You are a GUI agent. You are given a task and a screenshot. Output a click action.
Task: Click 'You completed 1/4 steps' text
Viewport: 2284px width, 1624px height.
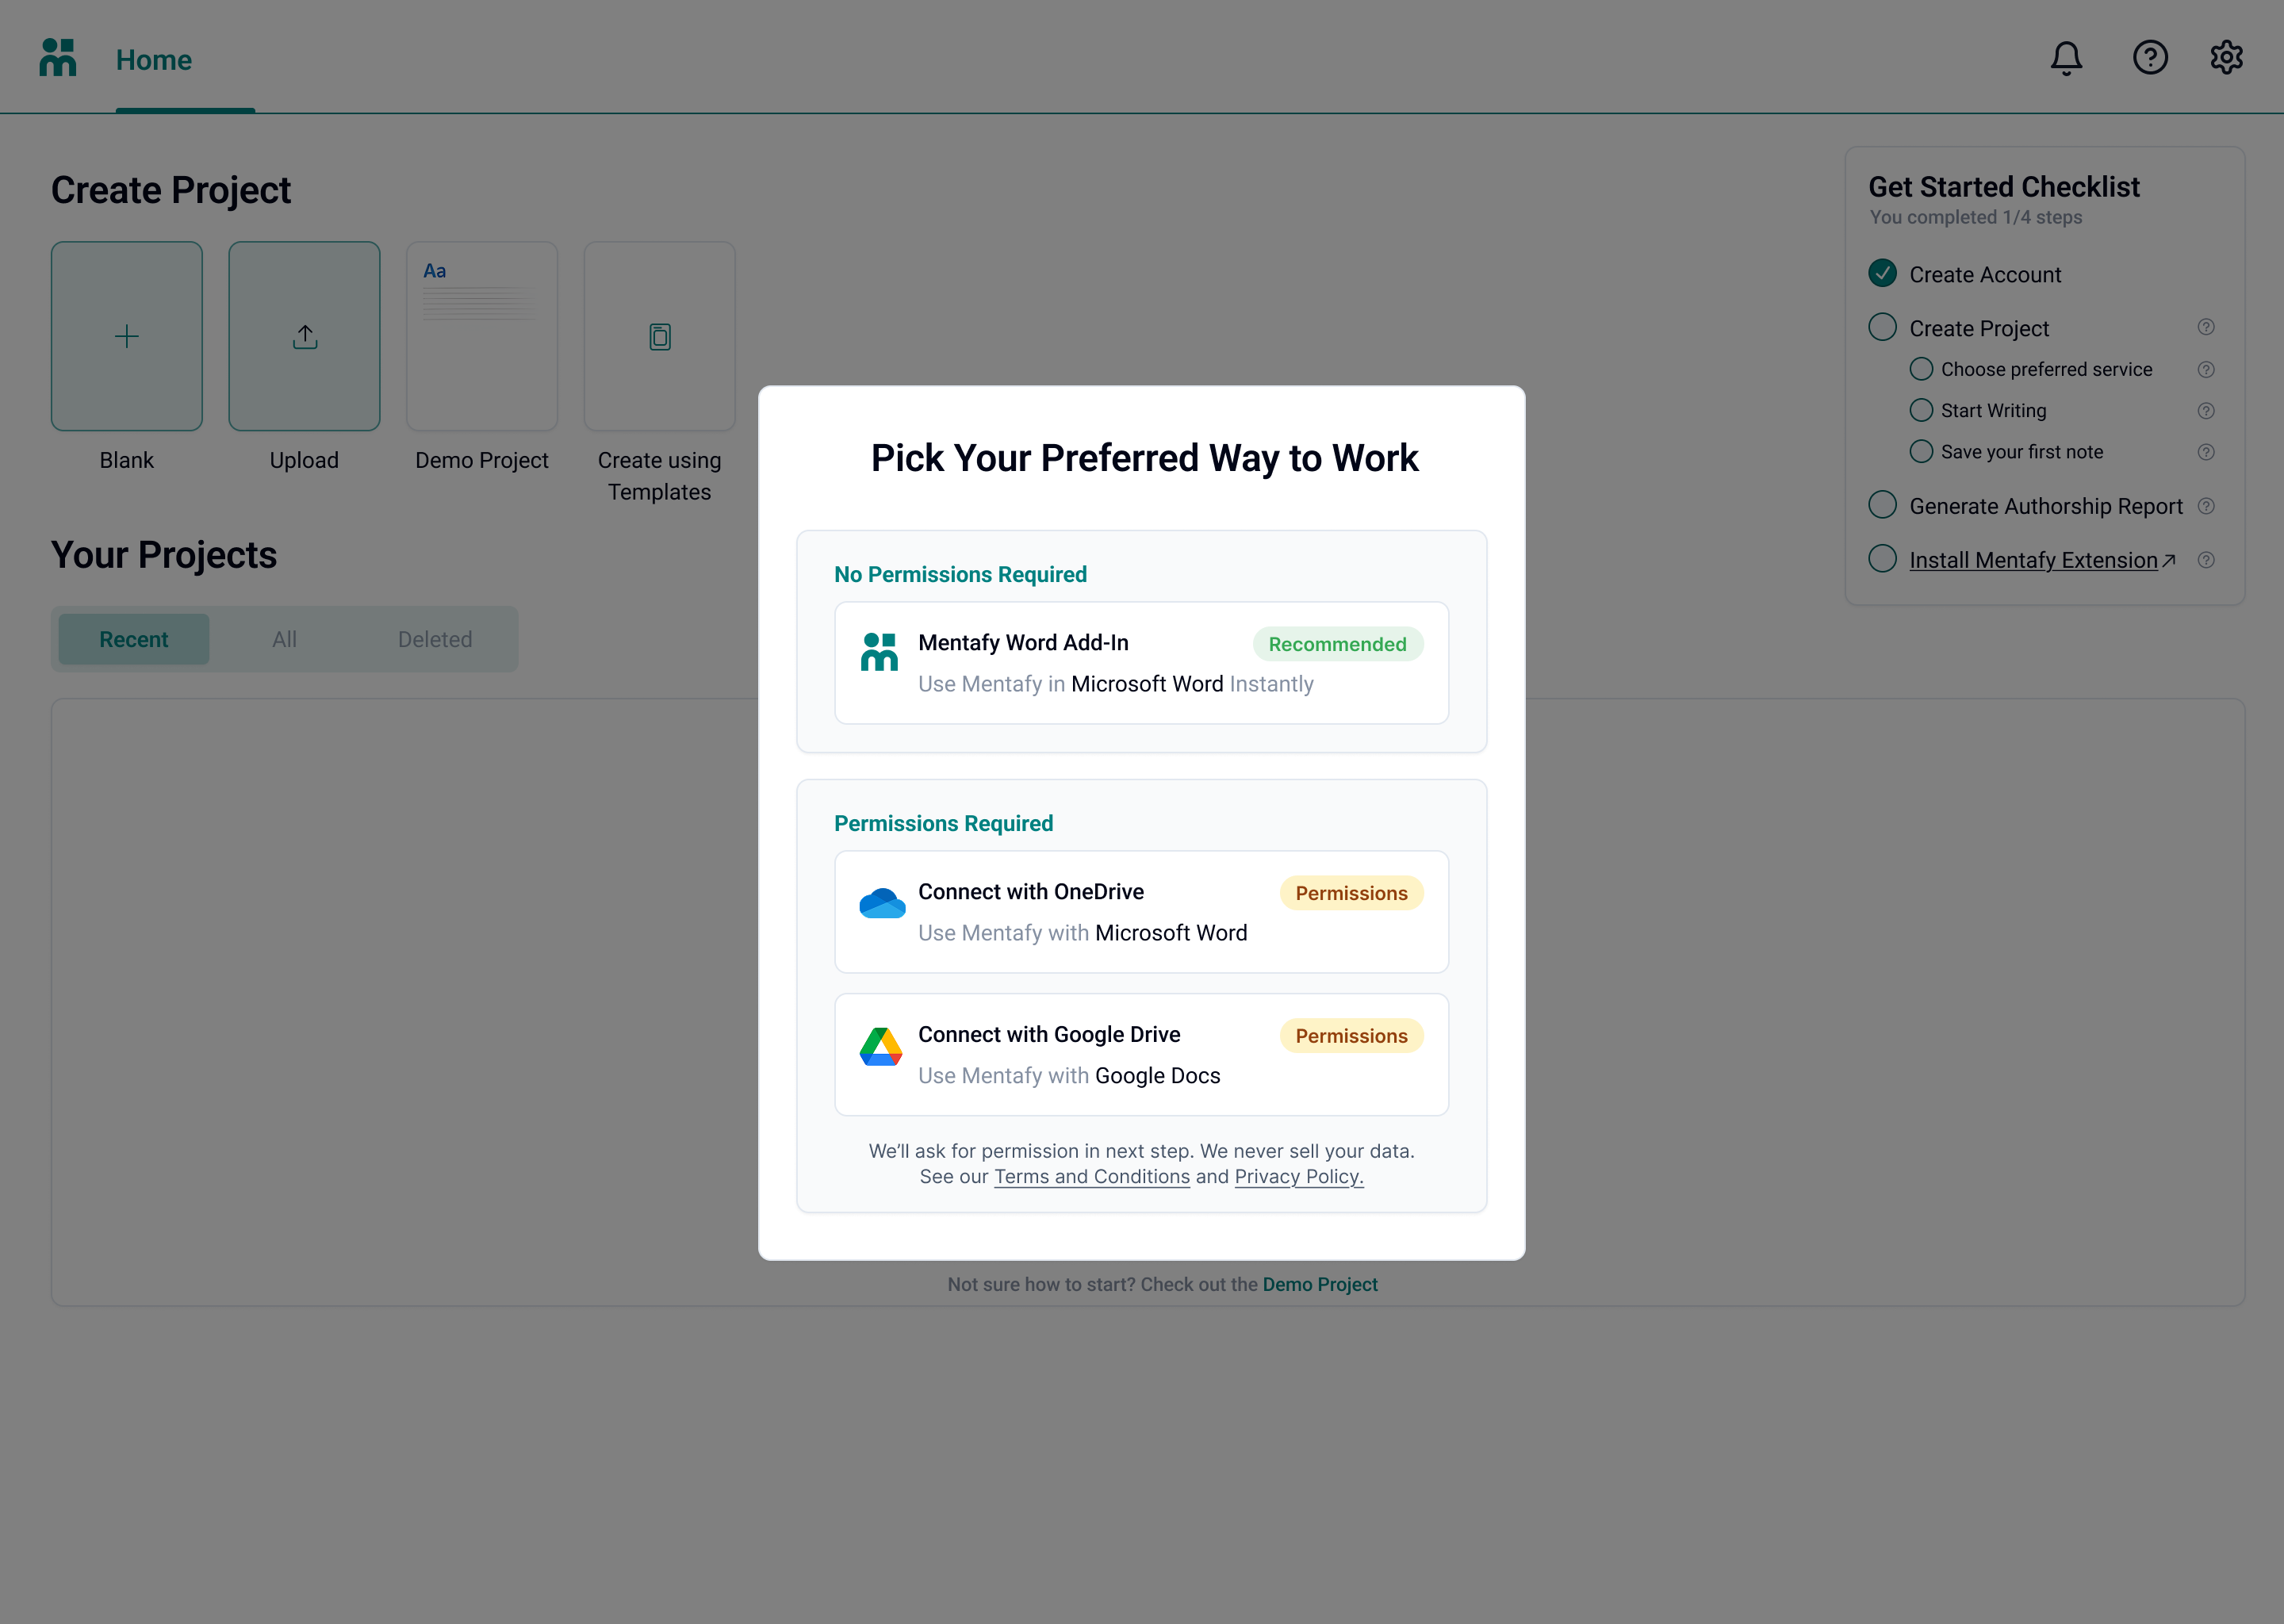pyautogui.click(x=1976, y=218)
